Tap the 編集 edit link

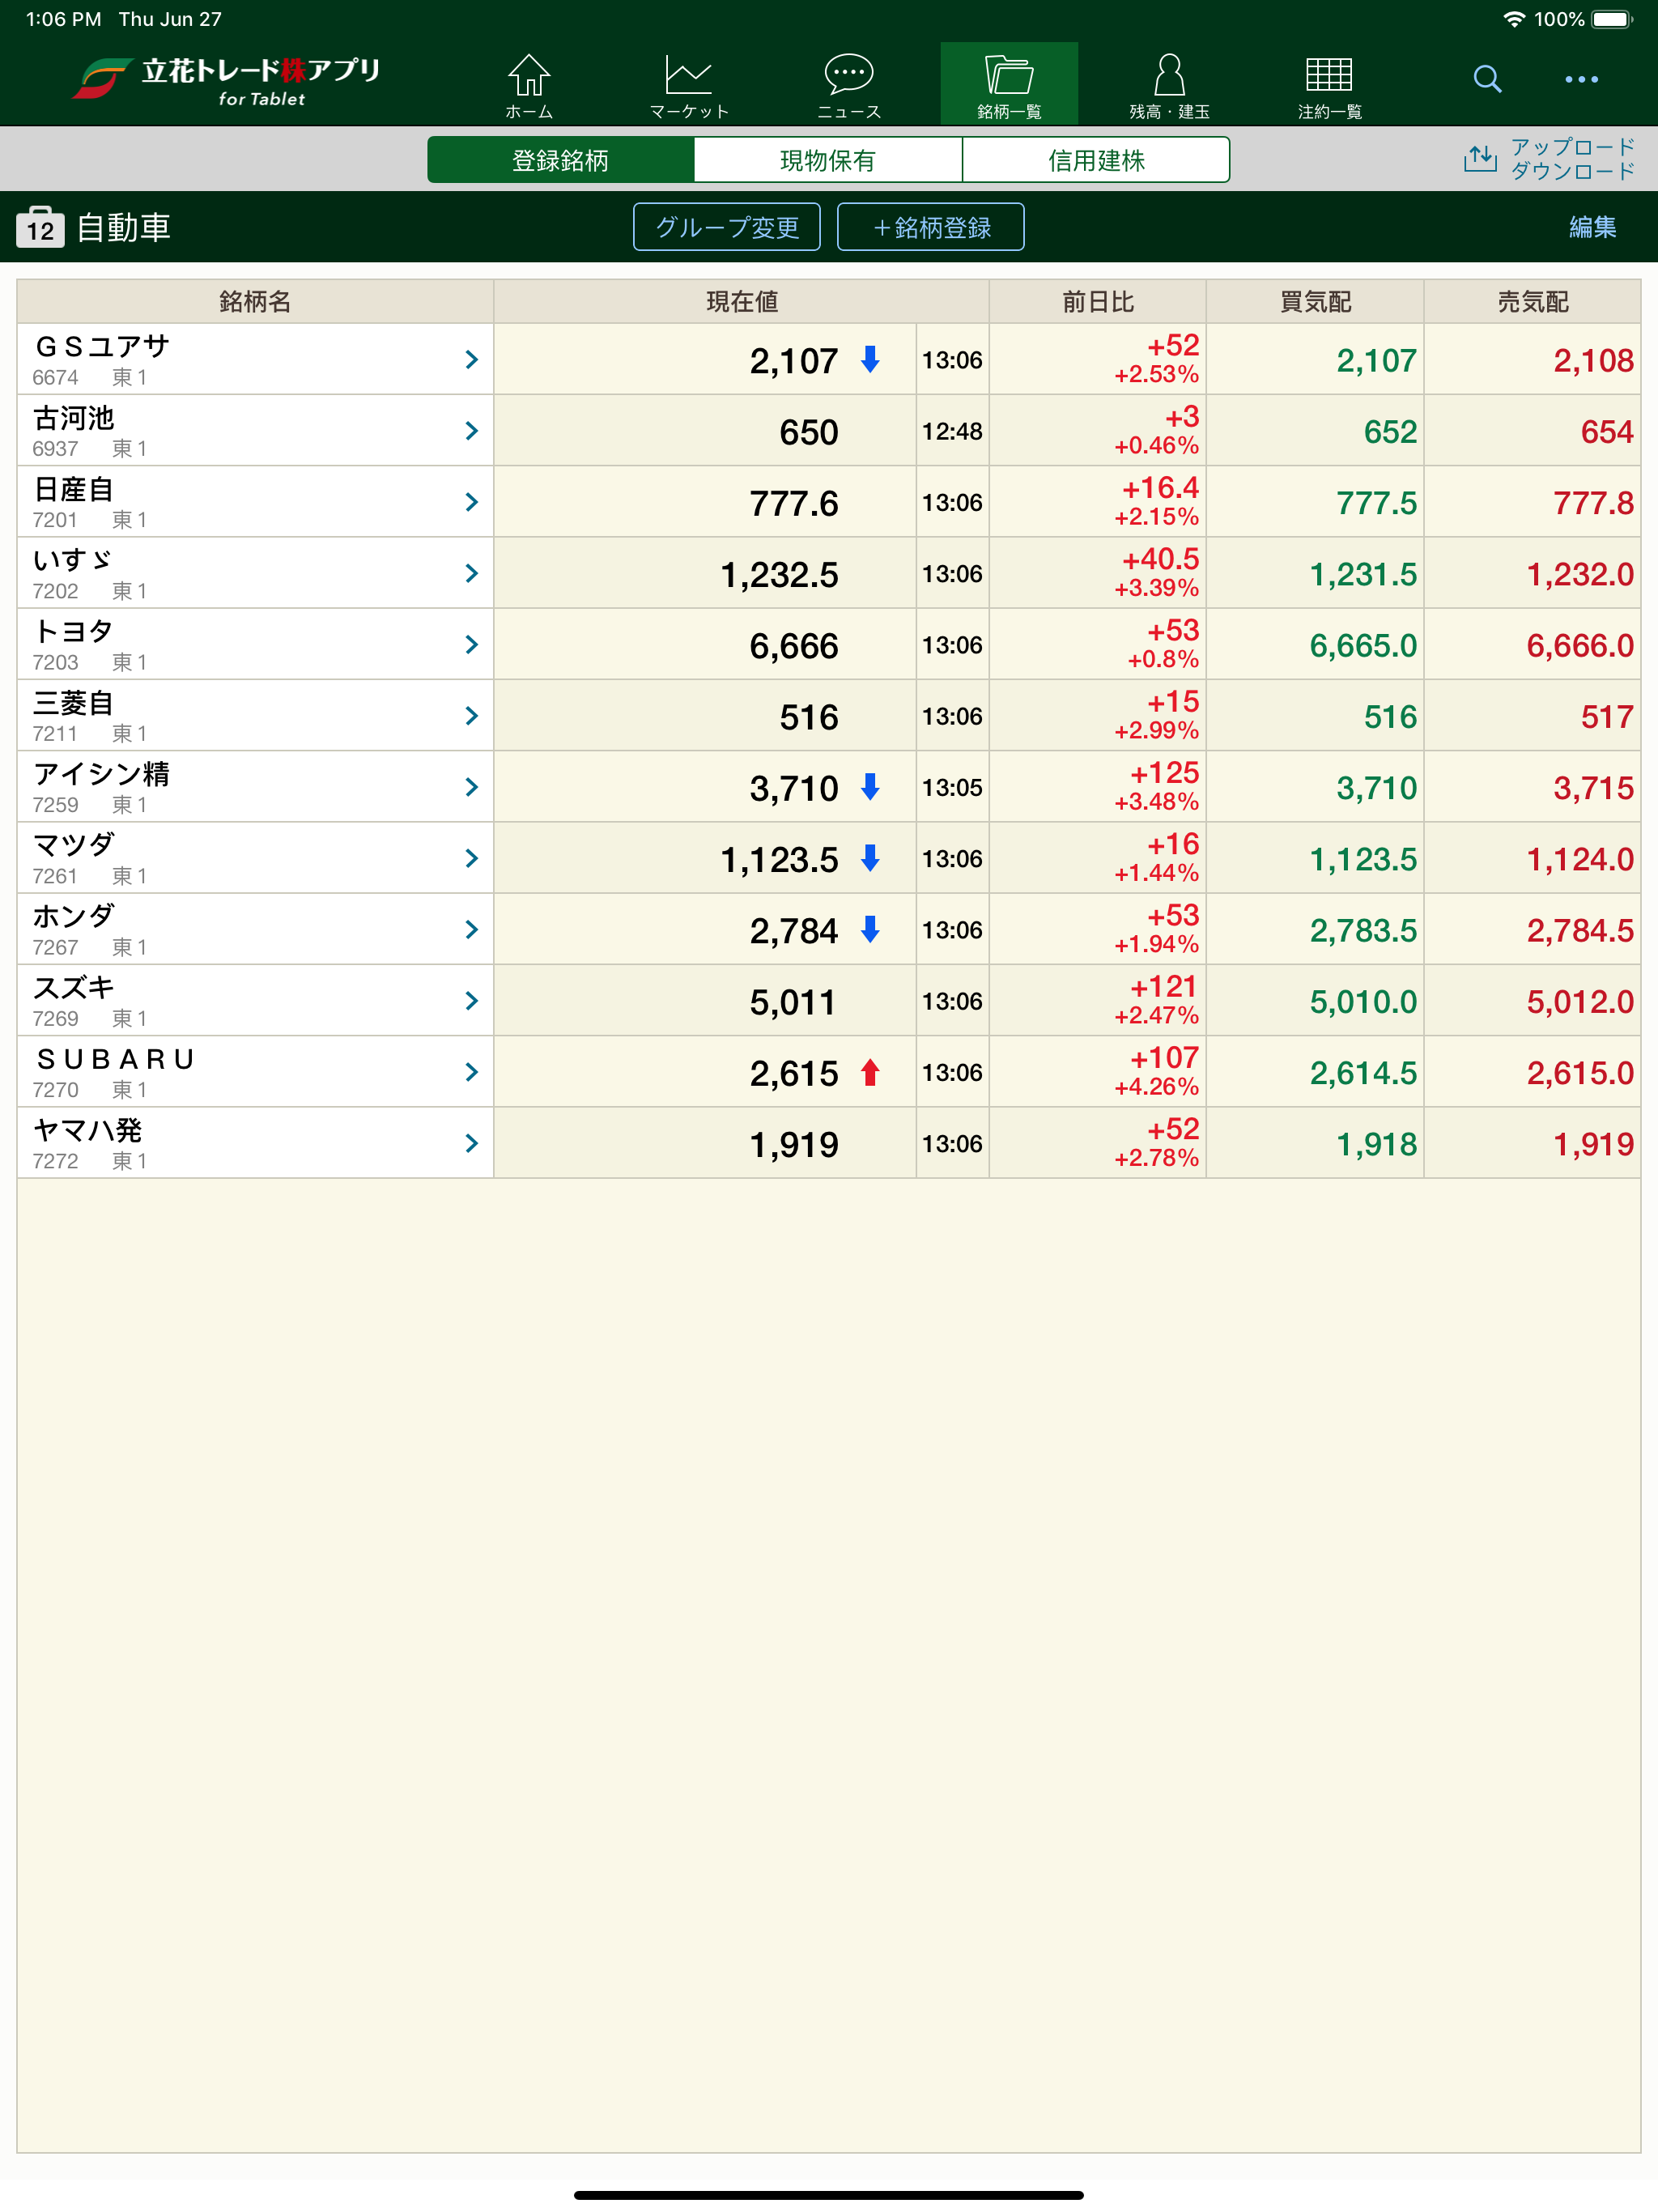(x=1592, y=227)
